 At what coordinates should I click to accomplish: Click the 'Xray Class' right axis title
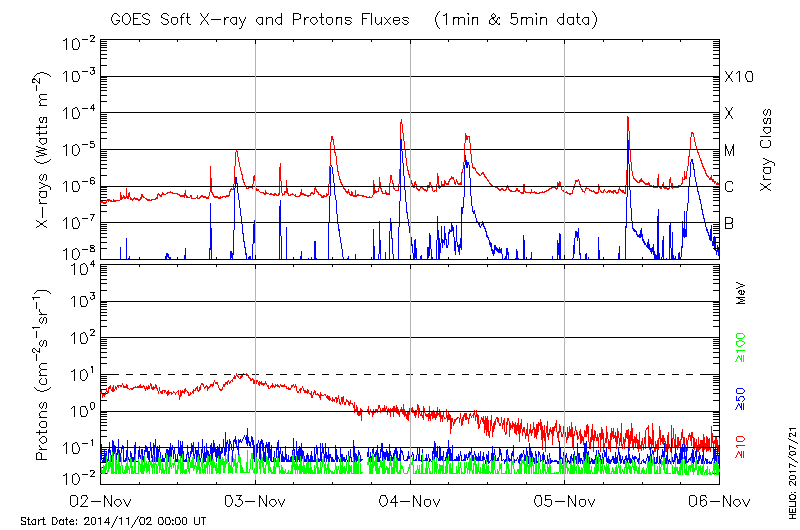(767, 150)
